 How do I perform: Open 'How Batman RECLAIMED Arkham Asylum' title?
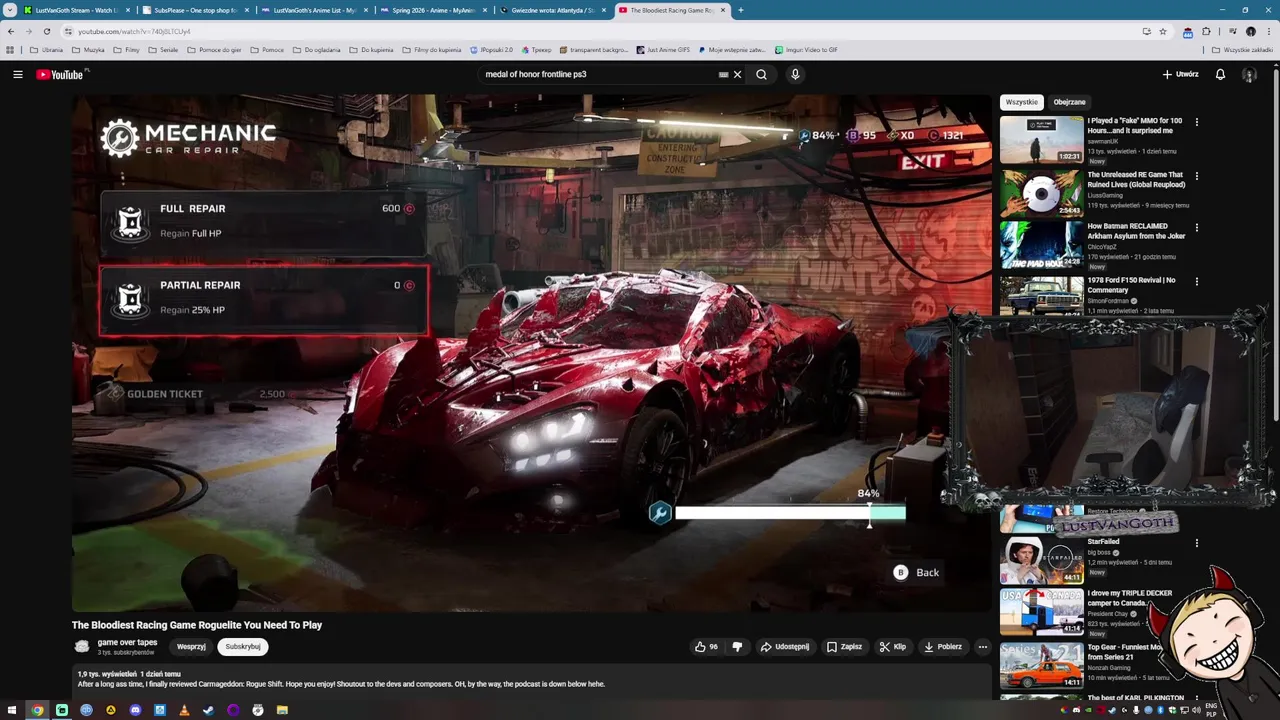pos(1136,231)
